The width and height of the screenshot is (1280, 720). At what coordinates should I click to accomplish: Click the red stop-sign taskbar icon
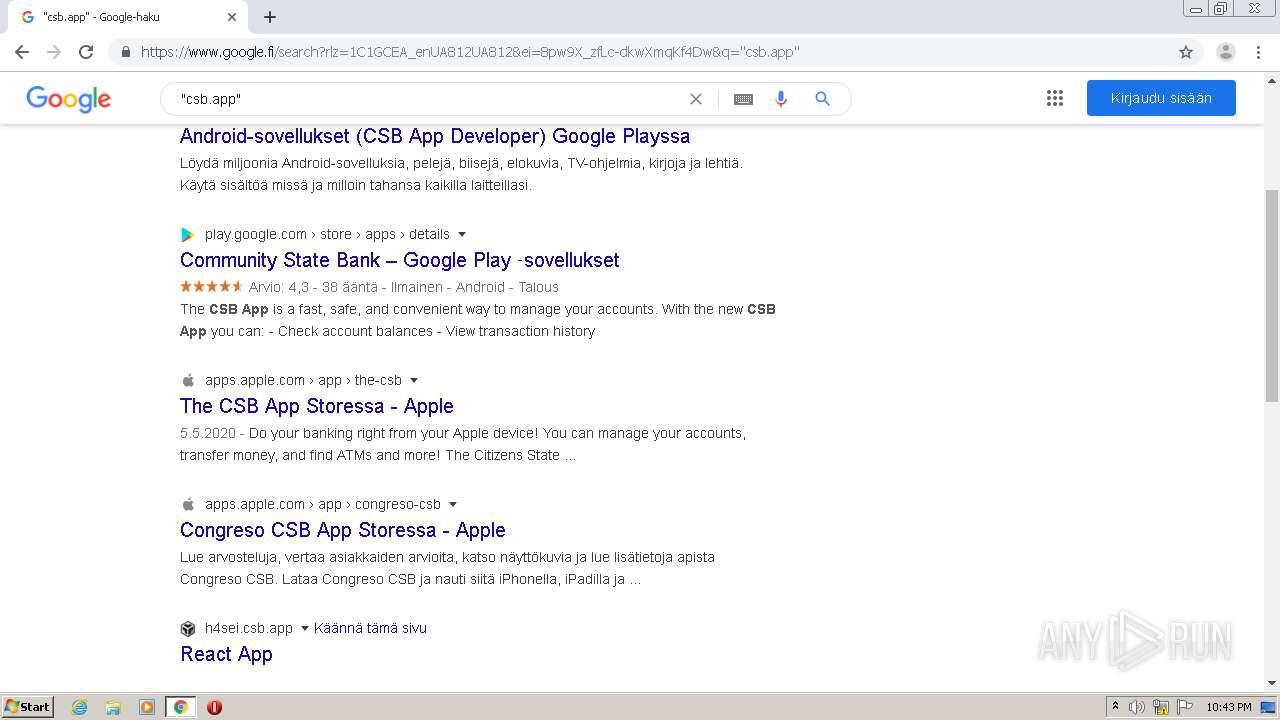coord(214,707)
